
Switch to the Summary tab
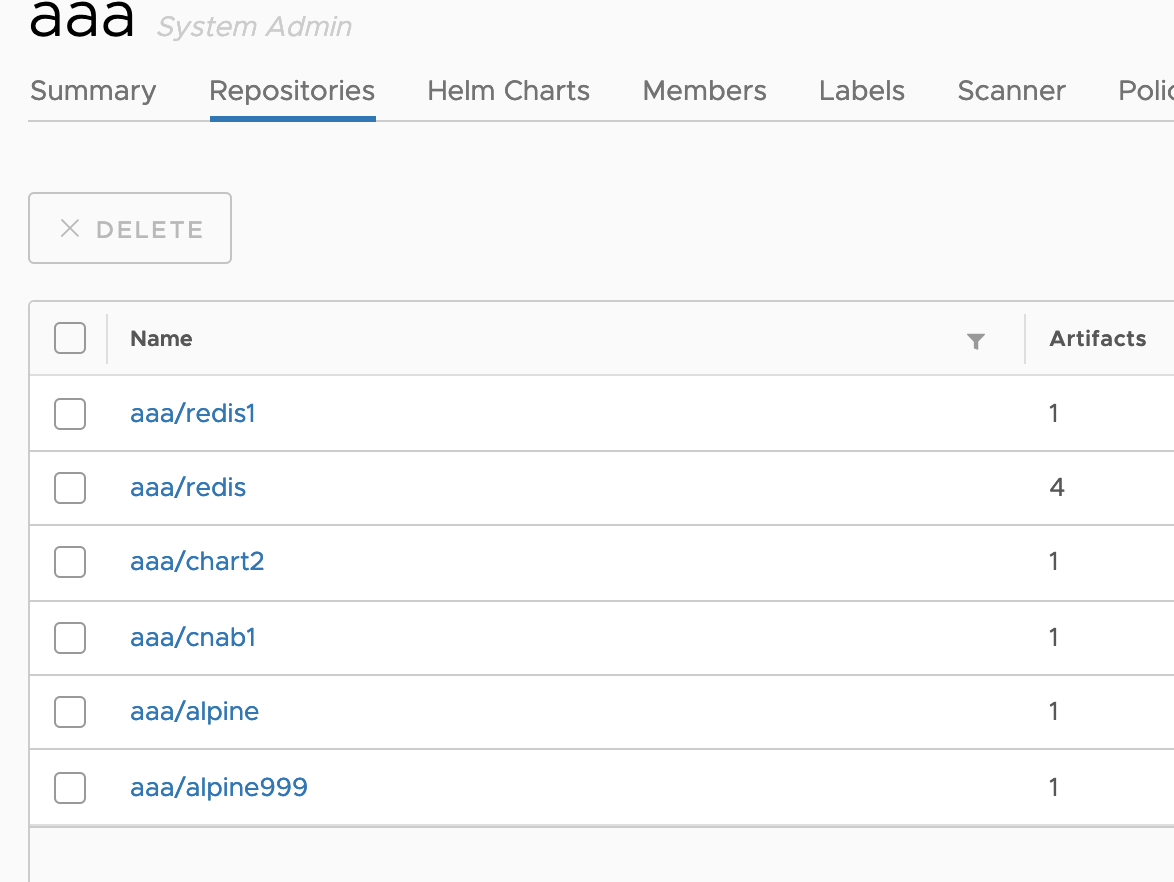[92, 91]
